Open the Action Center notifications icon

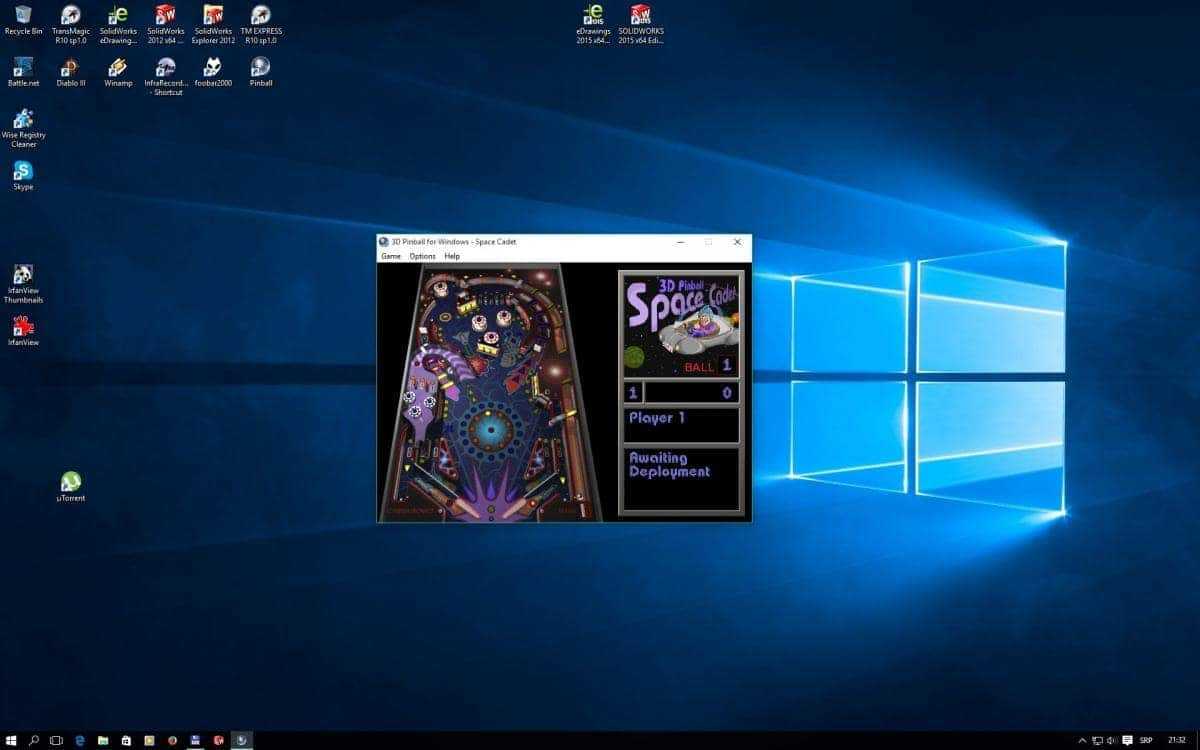(1125, 740)
